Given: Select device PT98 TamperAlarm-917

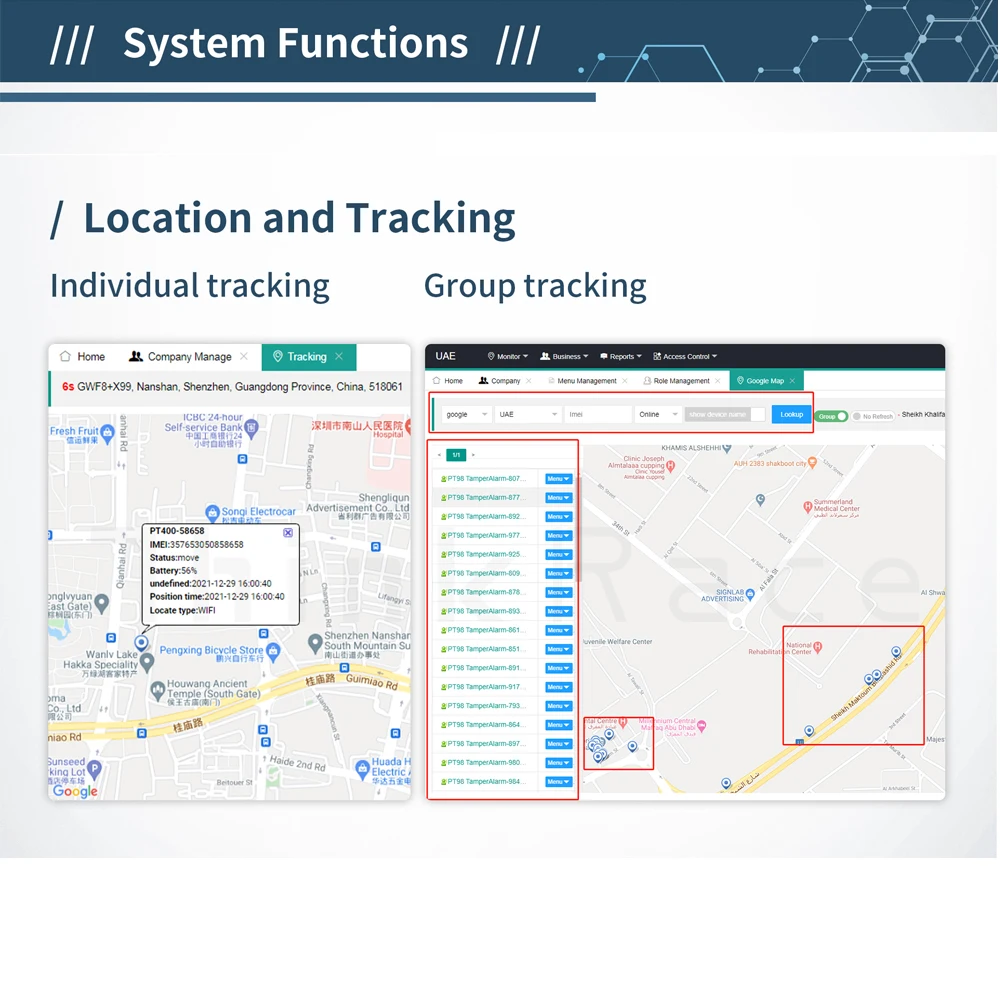Looking at the screenshot, I should pyautogui.click(x=486, y=687).
